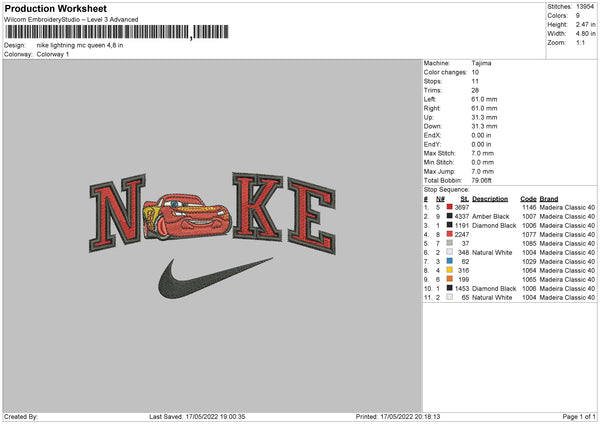Click the "EndY:" label
Image resolution: width=600 pixels, height=424 pixels.
click(432, 144)
